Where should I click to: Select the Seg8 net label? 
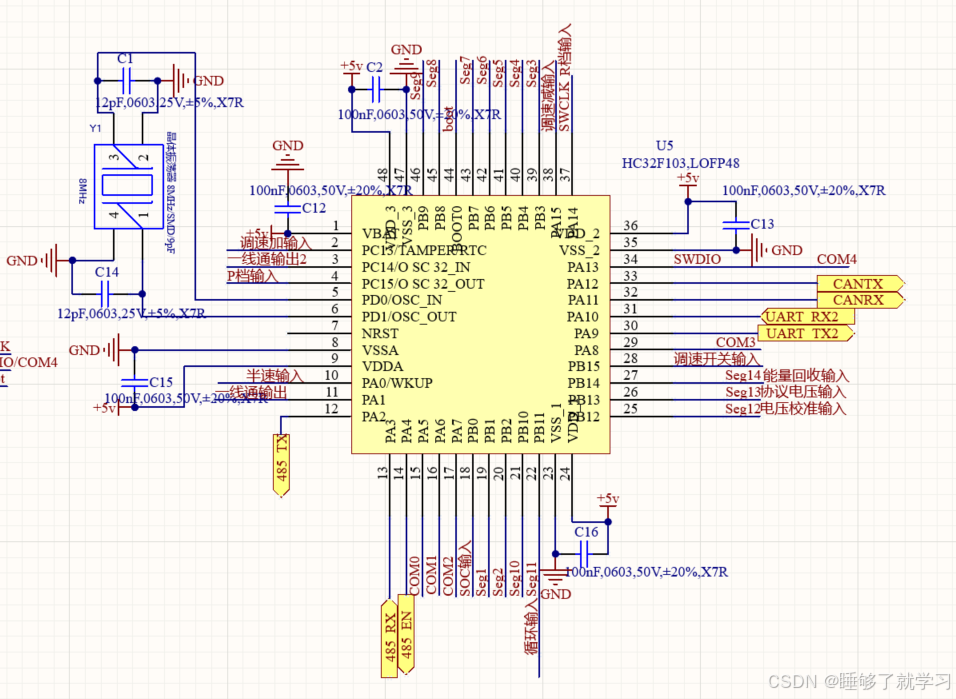432,73
